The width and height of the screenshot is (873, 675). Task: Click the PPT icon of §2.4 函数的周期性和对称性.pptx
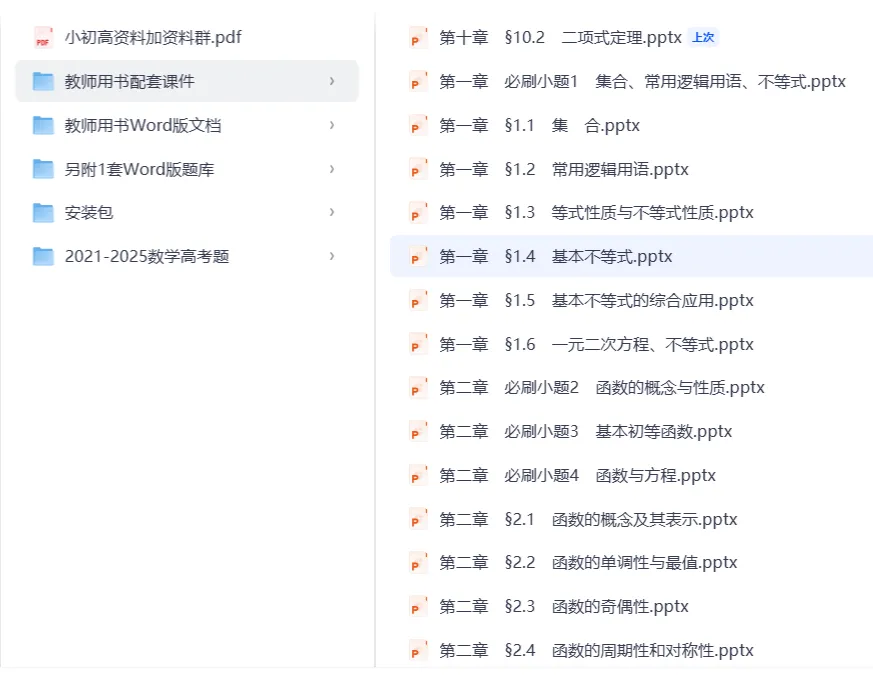418,650
